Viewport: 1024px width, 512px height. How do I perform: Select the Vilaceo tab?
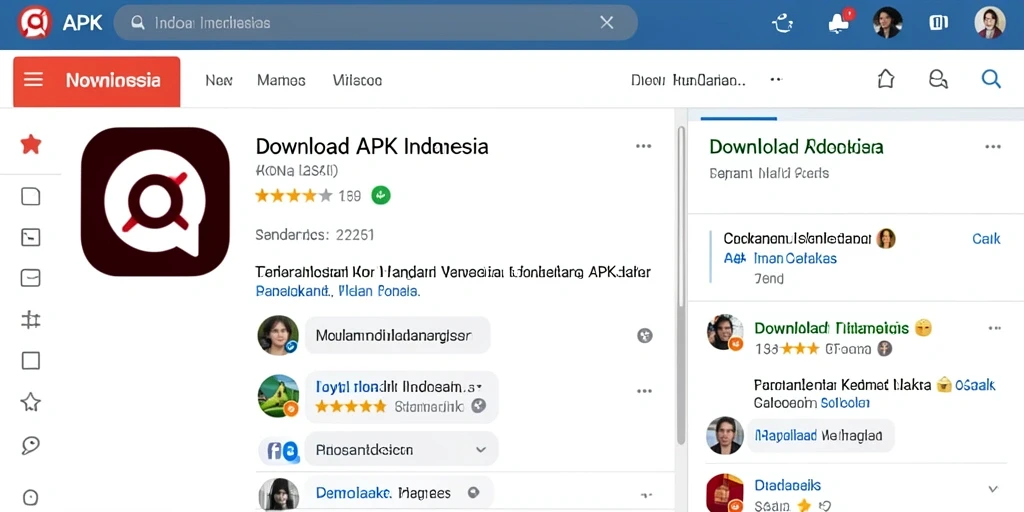(x=357, y=80)
